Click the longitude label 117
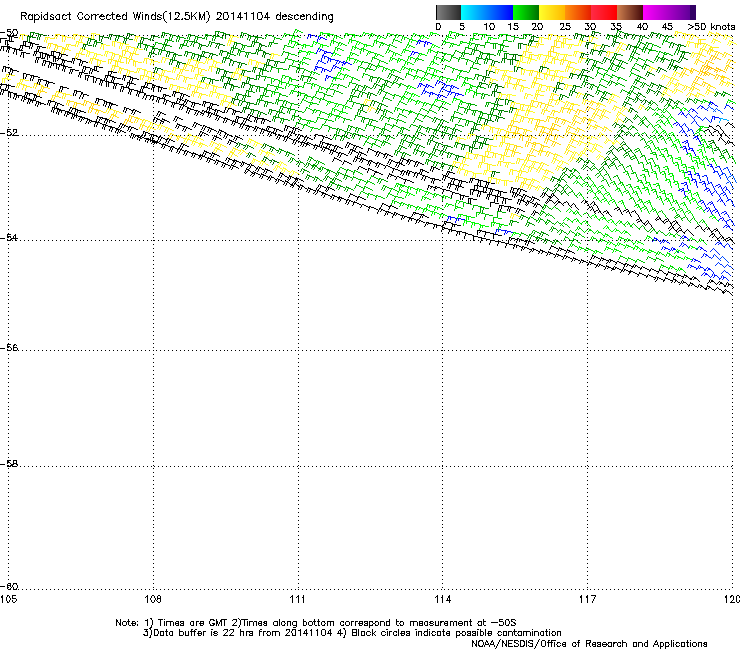 [588, 599]
